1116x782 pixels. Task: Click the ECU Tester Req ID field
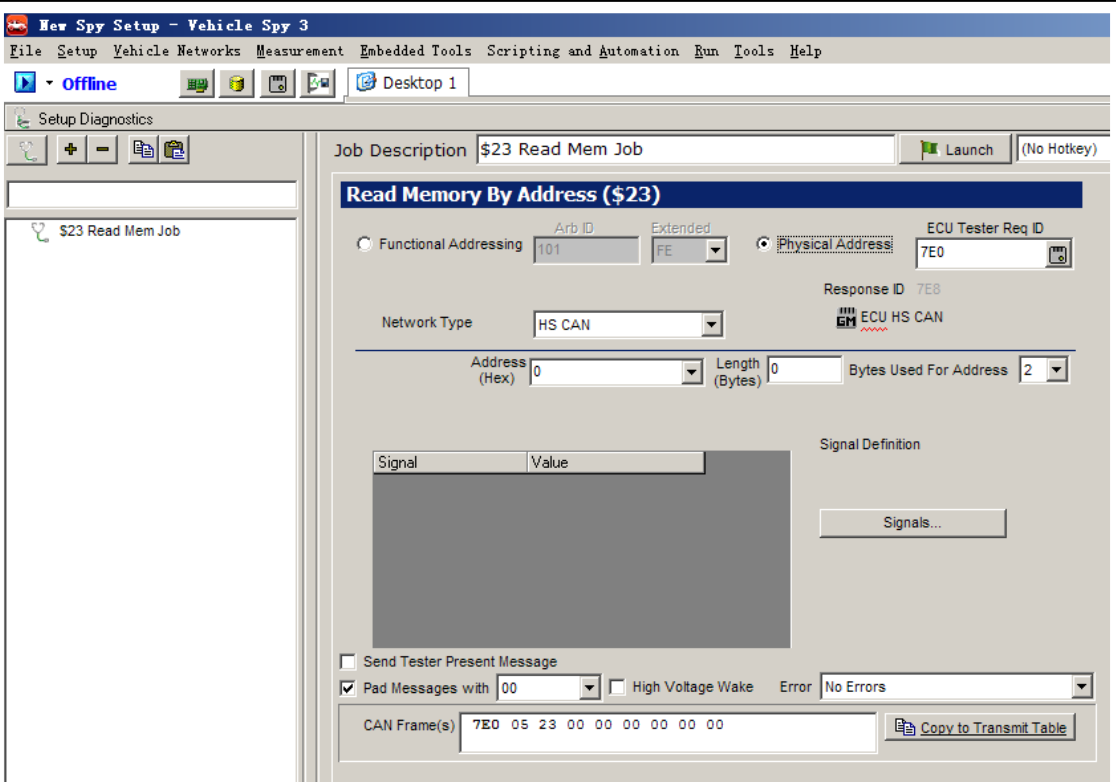(981, 253)
